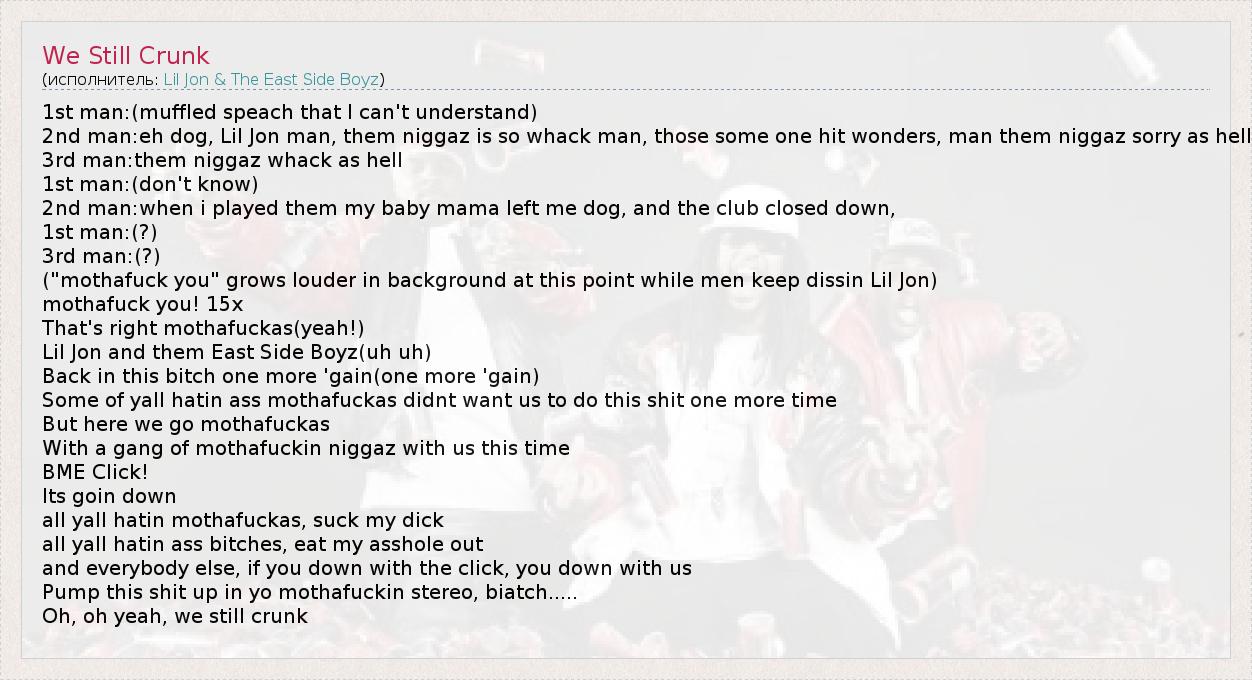Click the lyric line ending in "15x"
This screenshot has height=680, width=1252.
pos(142,304)
